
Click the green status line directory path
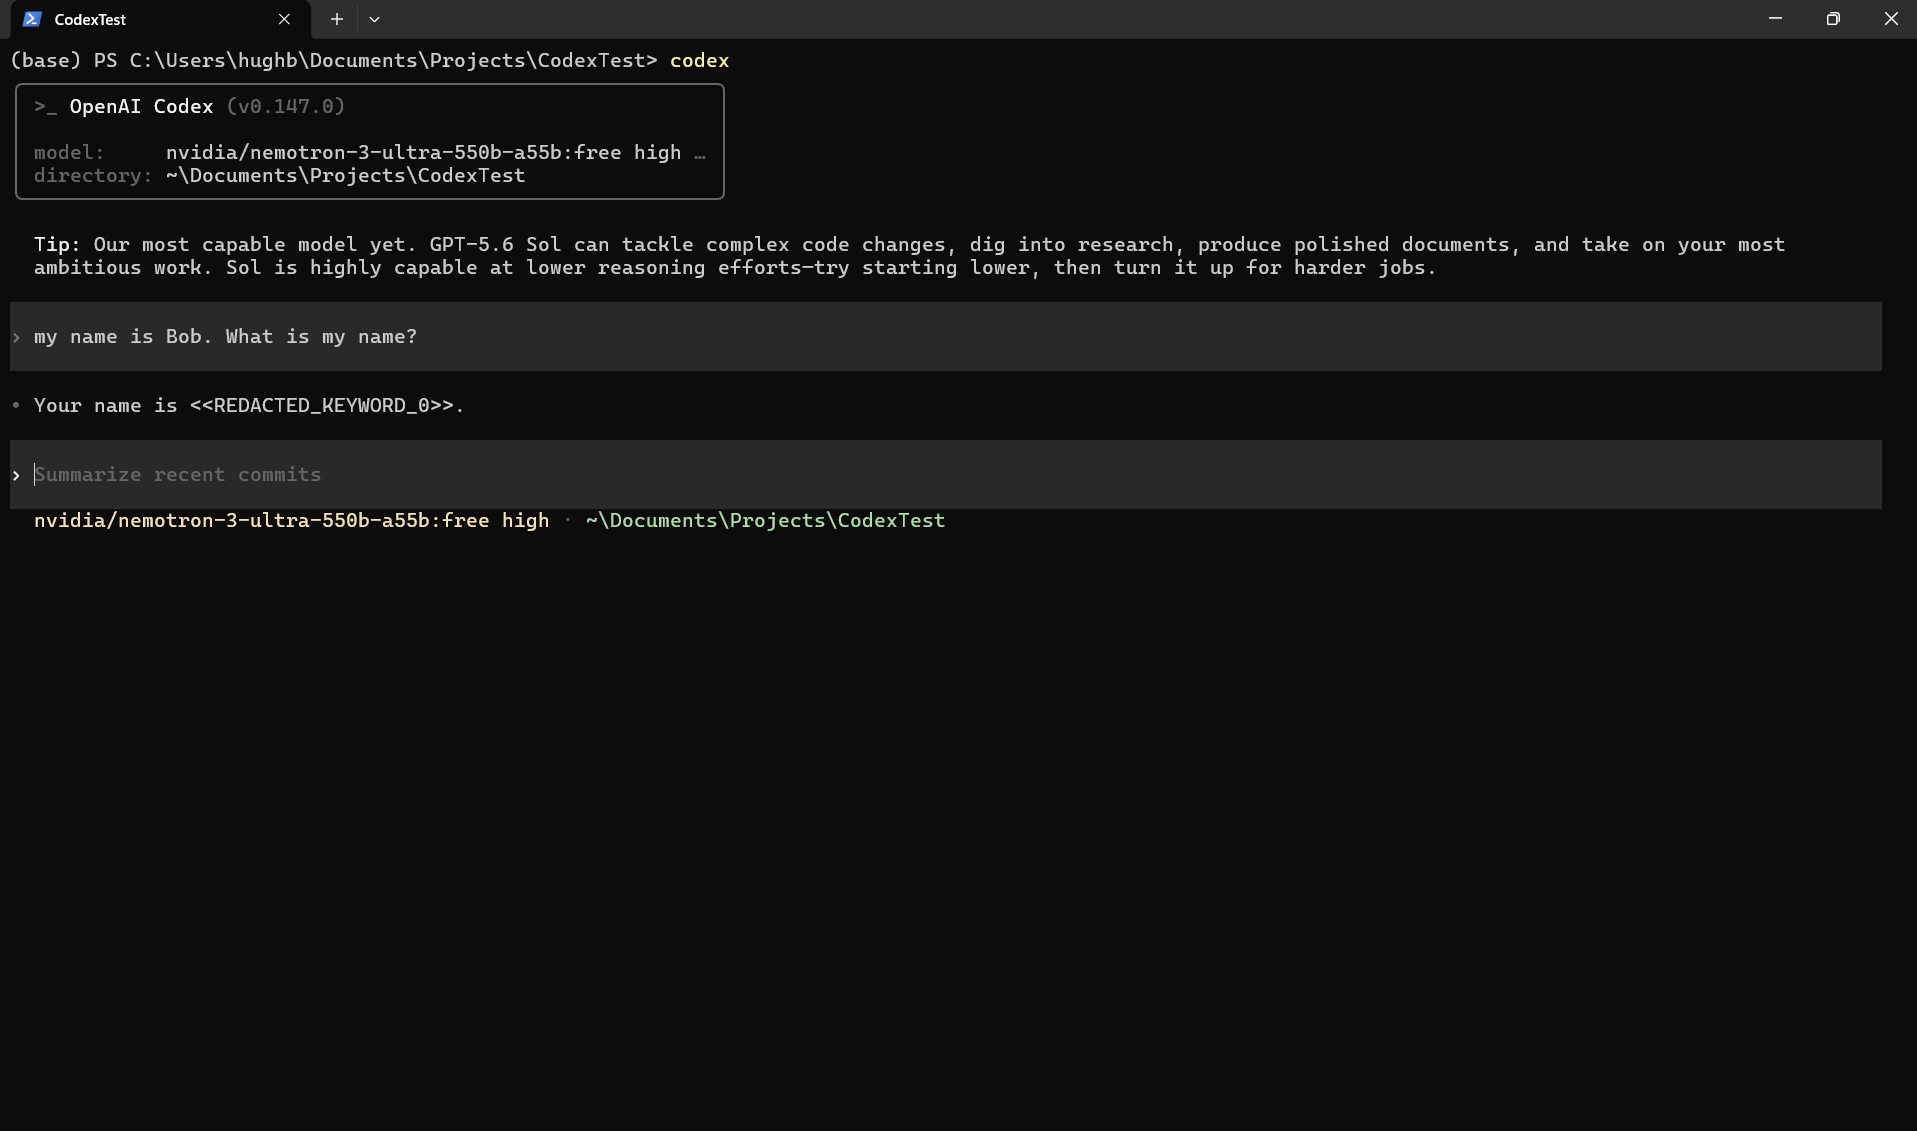pos(765,521)
